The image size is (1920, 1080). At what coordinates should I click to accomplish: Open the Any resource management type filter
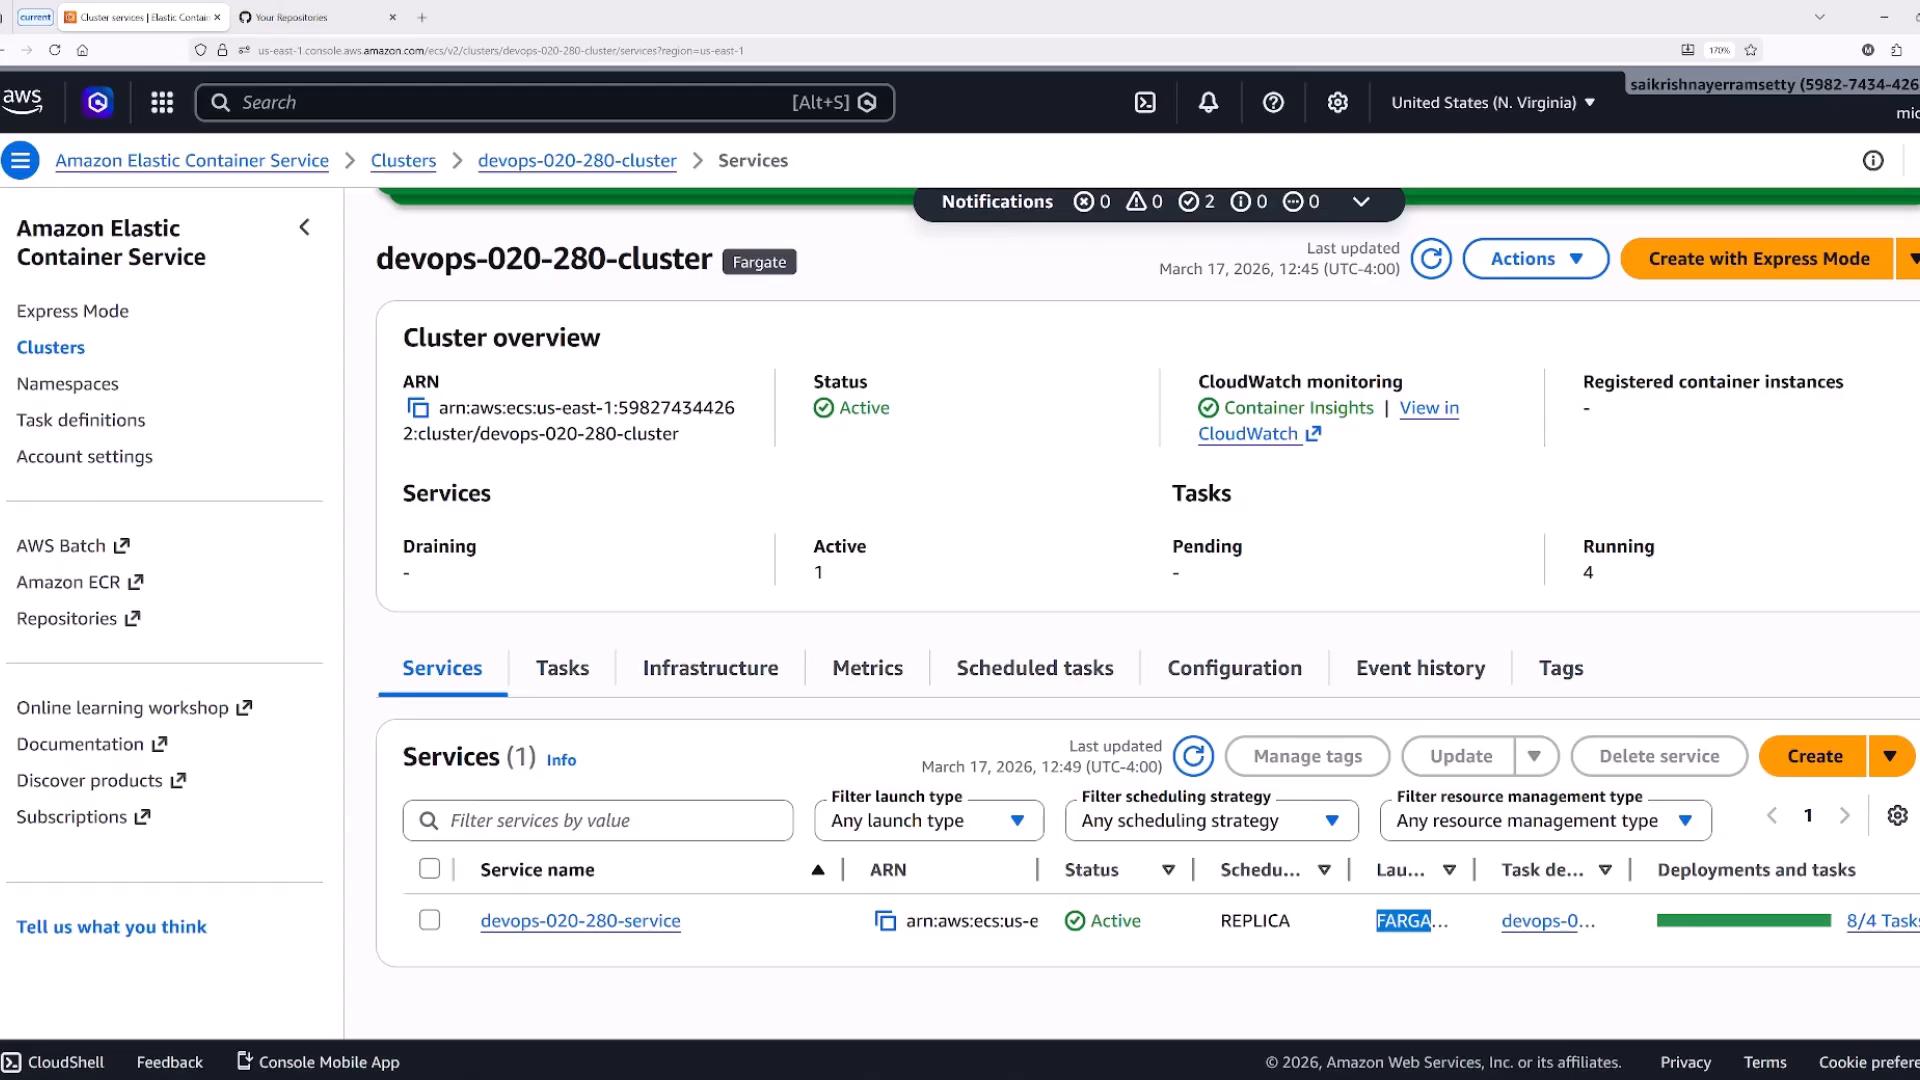(x=1546, y=821)
